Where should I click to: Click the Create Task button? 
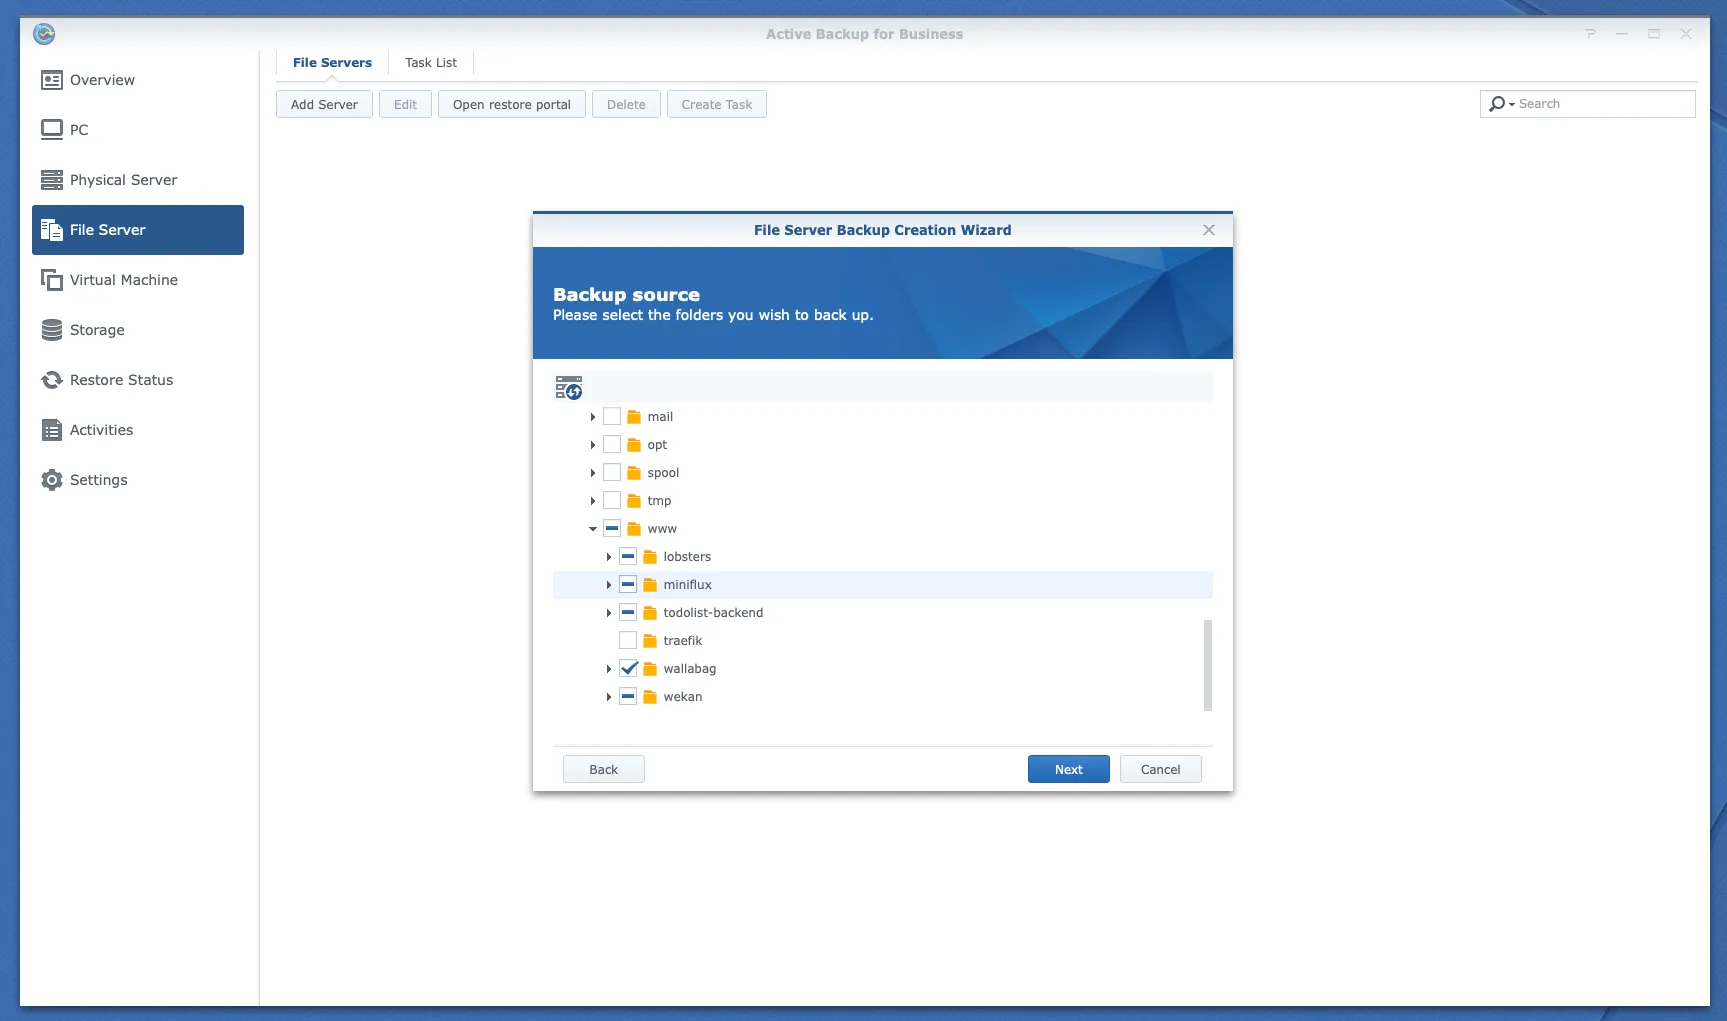717,105
